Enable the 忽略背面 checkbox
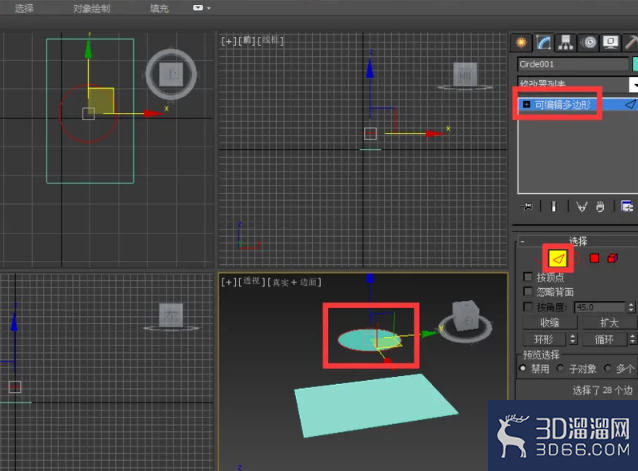 pyautogui.click(x=528, y=292)
